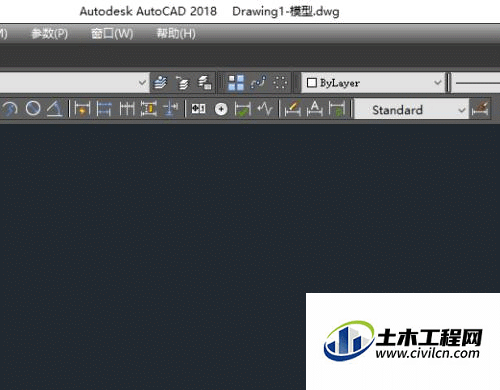Screen dimensions: 500x390
Task: Open Dimension Style manager brush icon
Action: coord(480,109)
